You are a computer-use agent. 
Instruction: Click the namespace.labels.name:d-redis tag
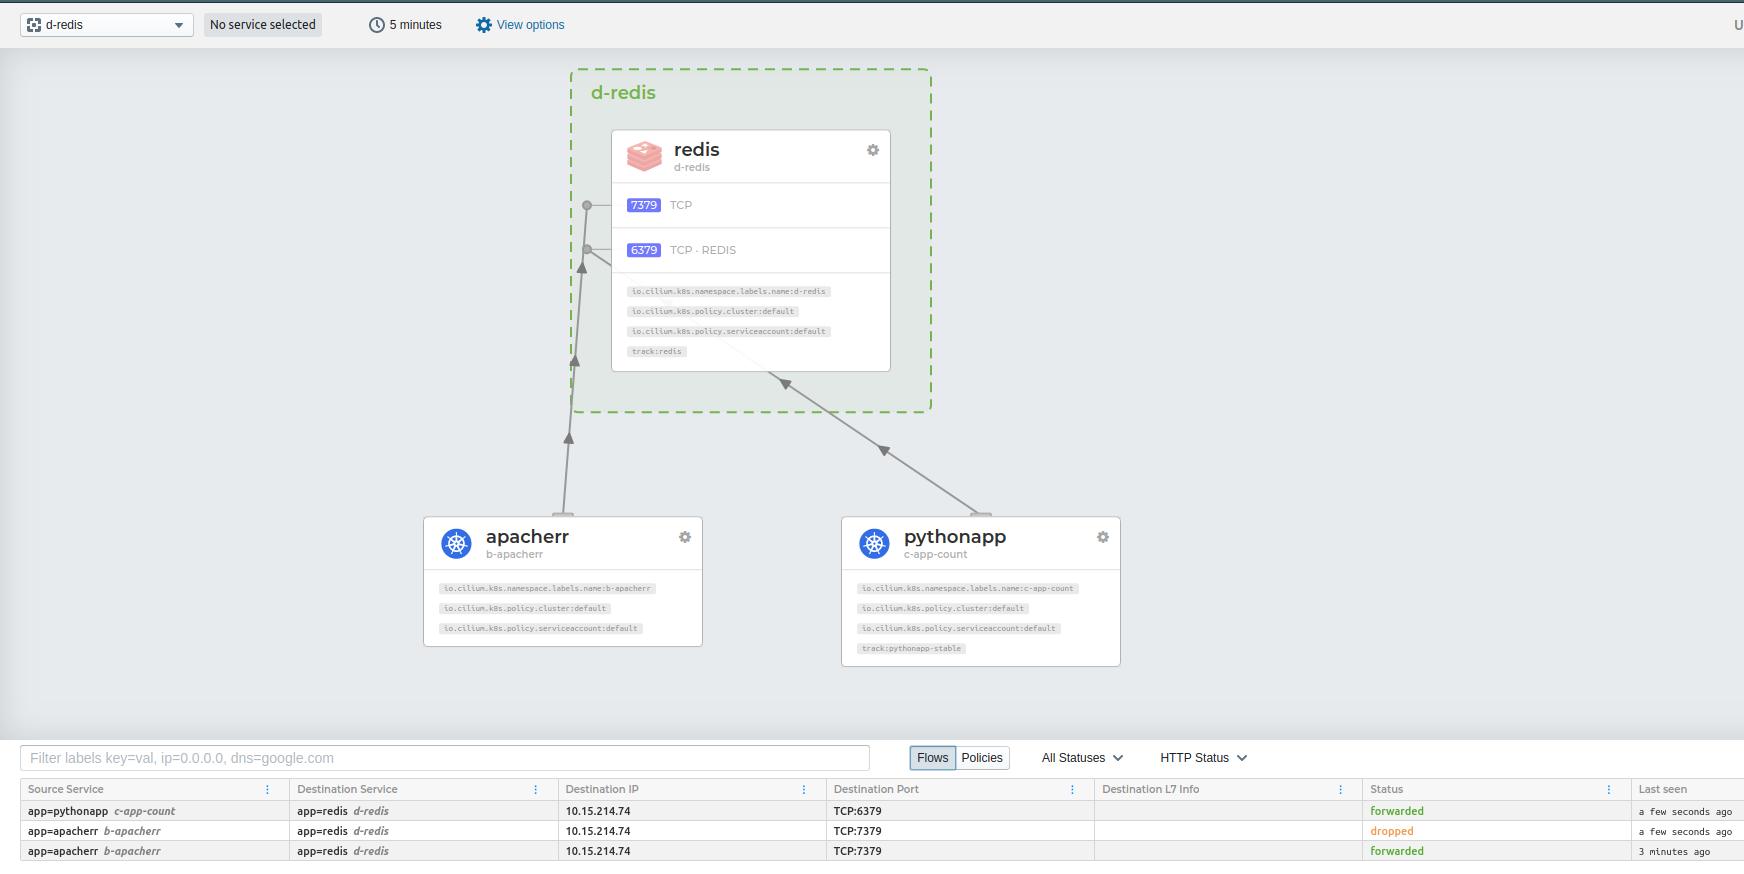tap(729, 291)
